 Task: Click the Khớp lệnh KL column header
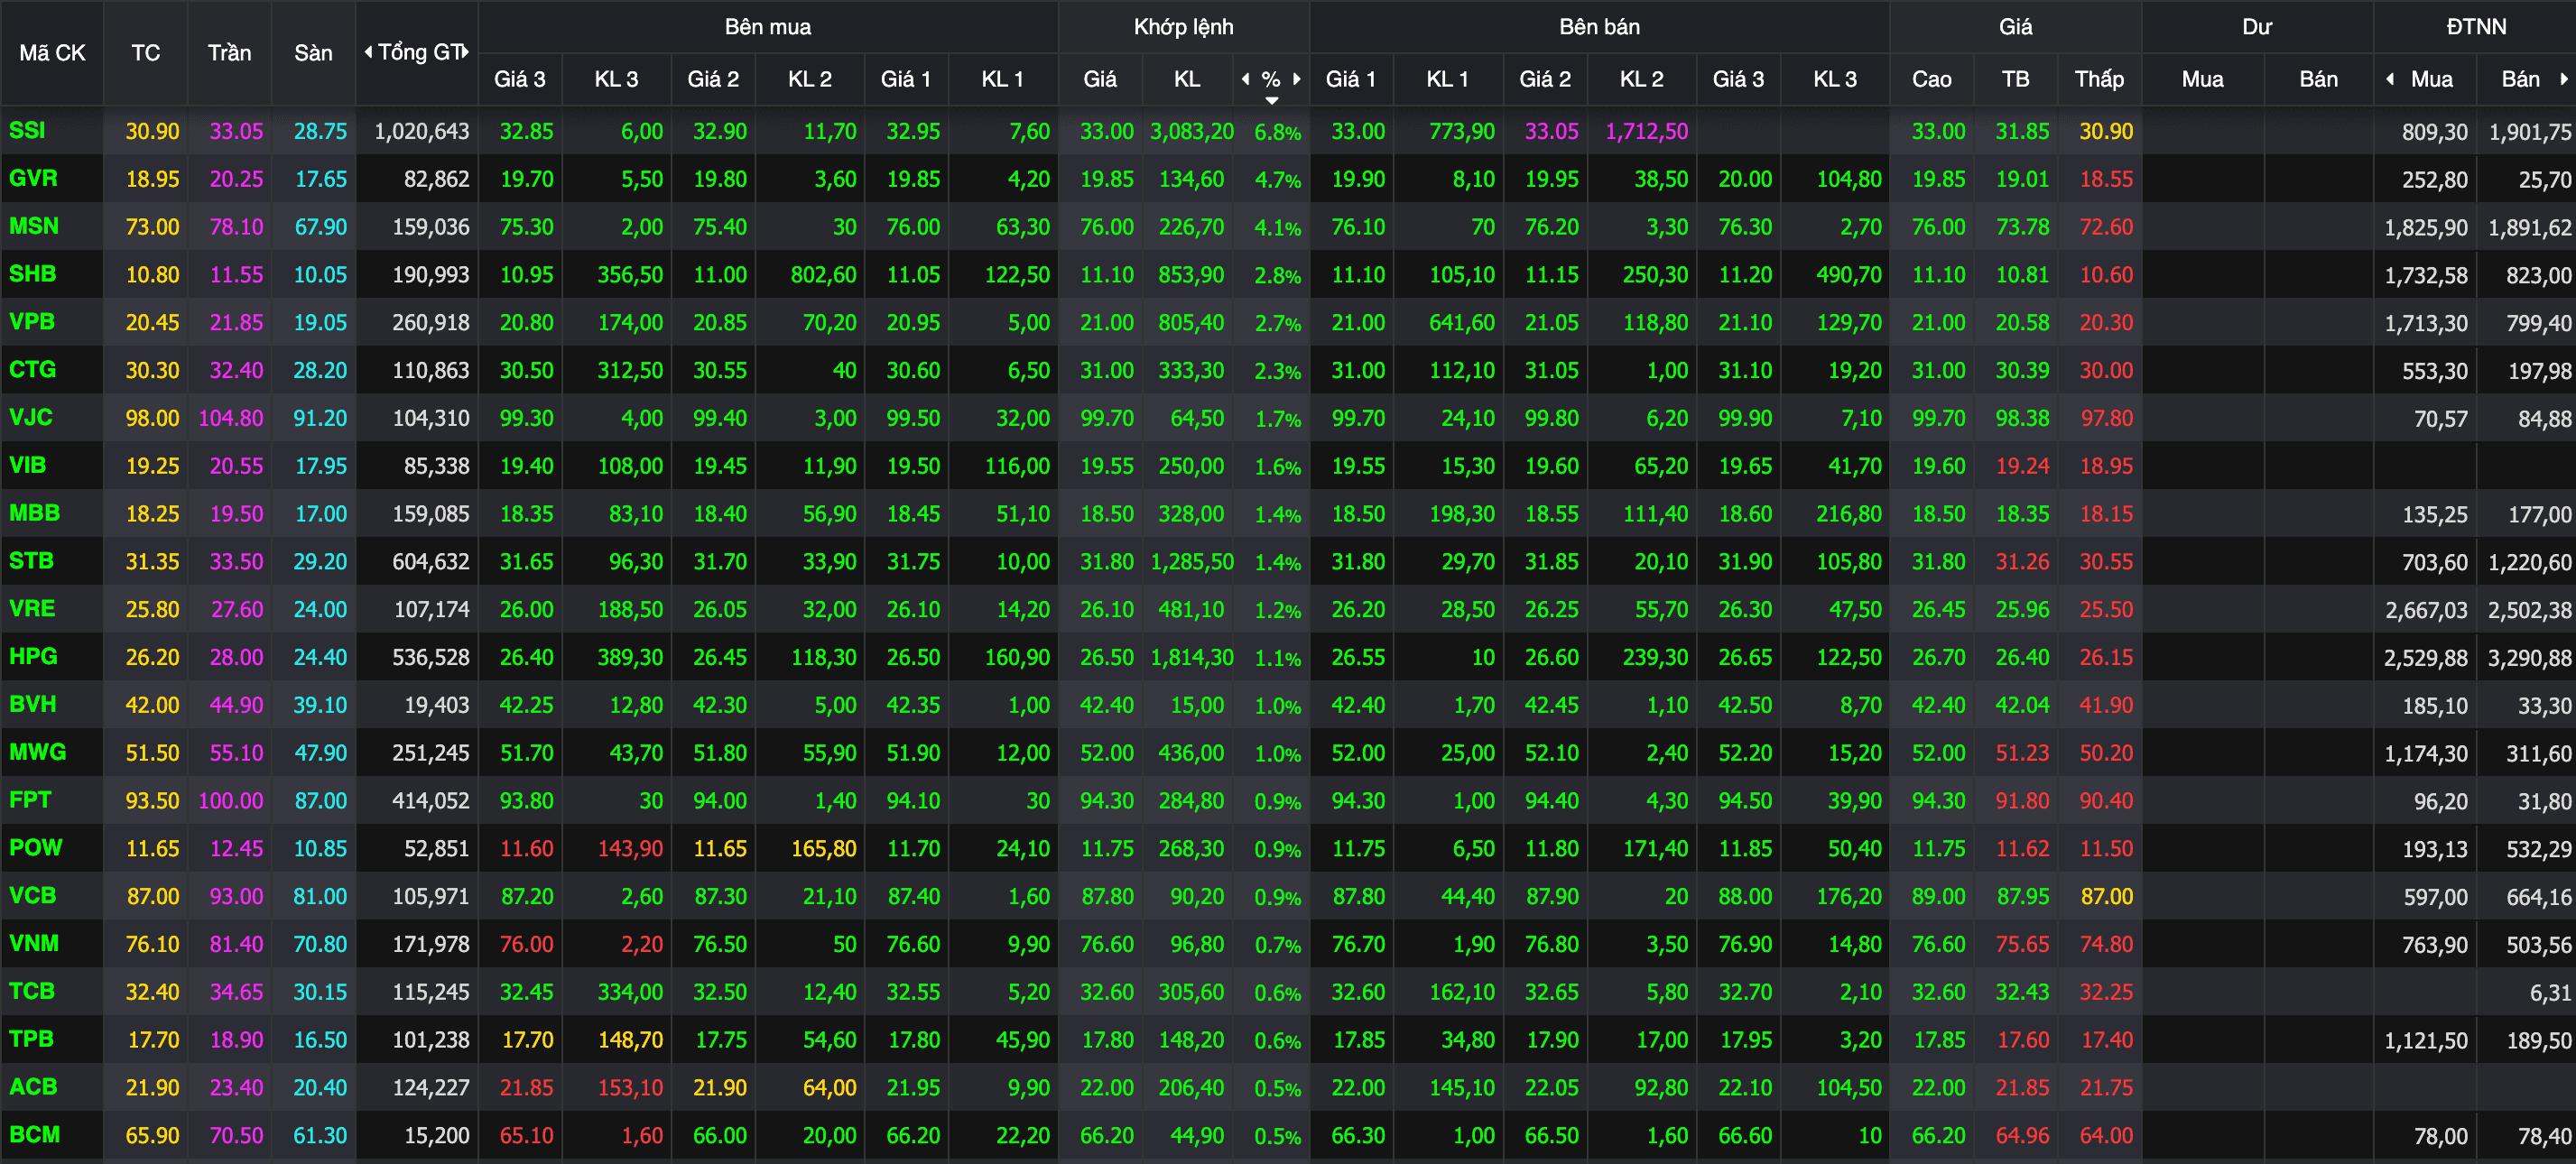point(1187,79)
